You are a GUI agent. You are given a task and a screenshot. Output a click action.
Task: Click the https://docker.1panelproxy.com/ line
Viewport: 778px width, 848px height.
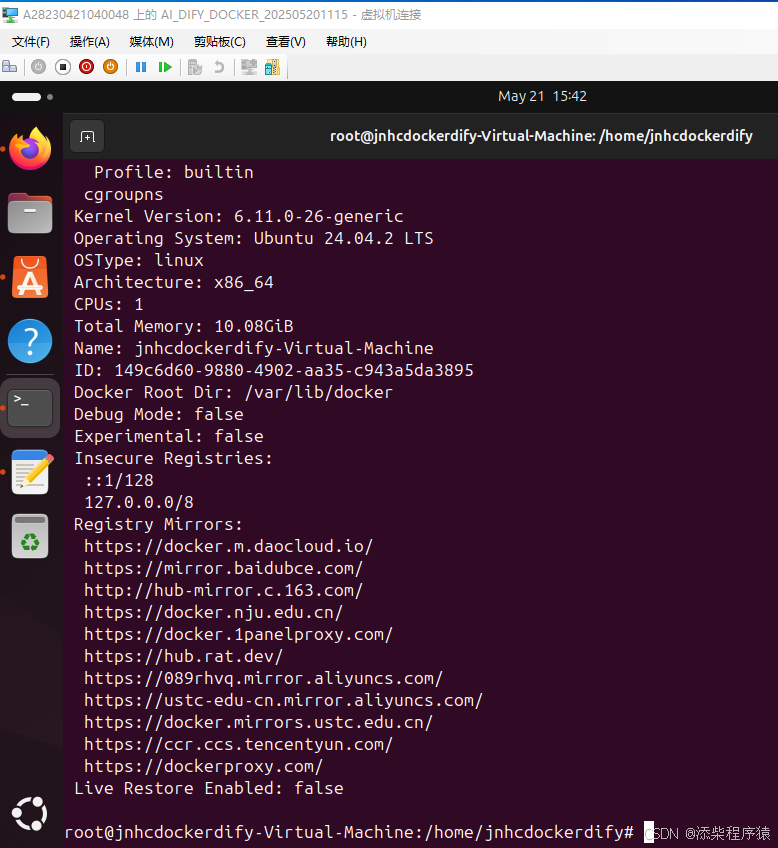238,634
